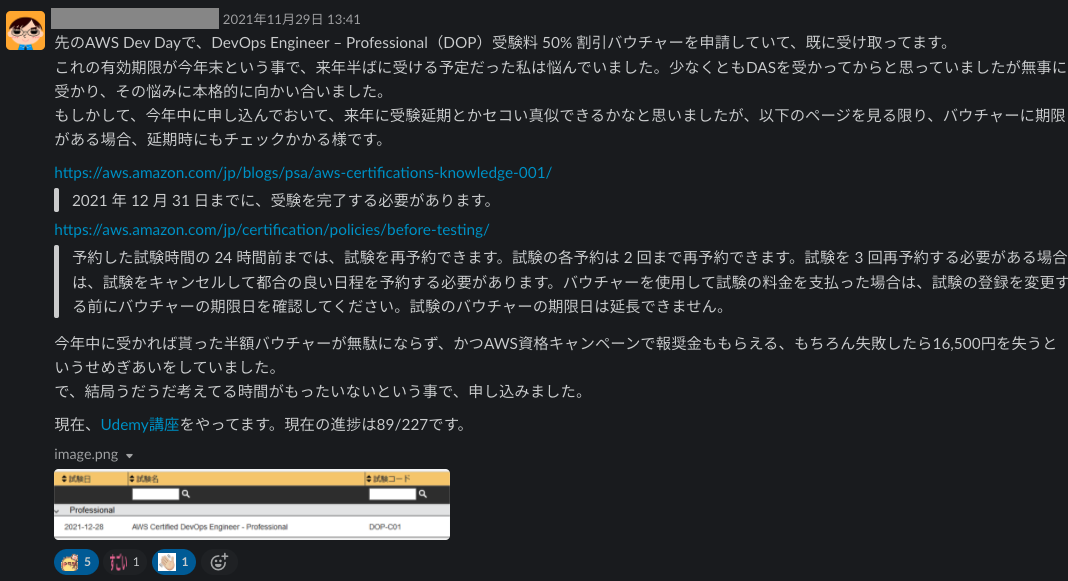Open the aws-certifications-knowledge-001 blog link
This screenshot has height=581, width=1068.
[x=301, y=172]
